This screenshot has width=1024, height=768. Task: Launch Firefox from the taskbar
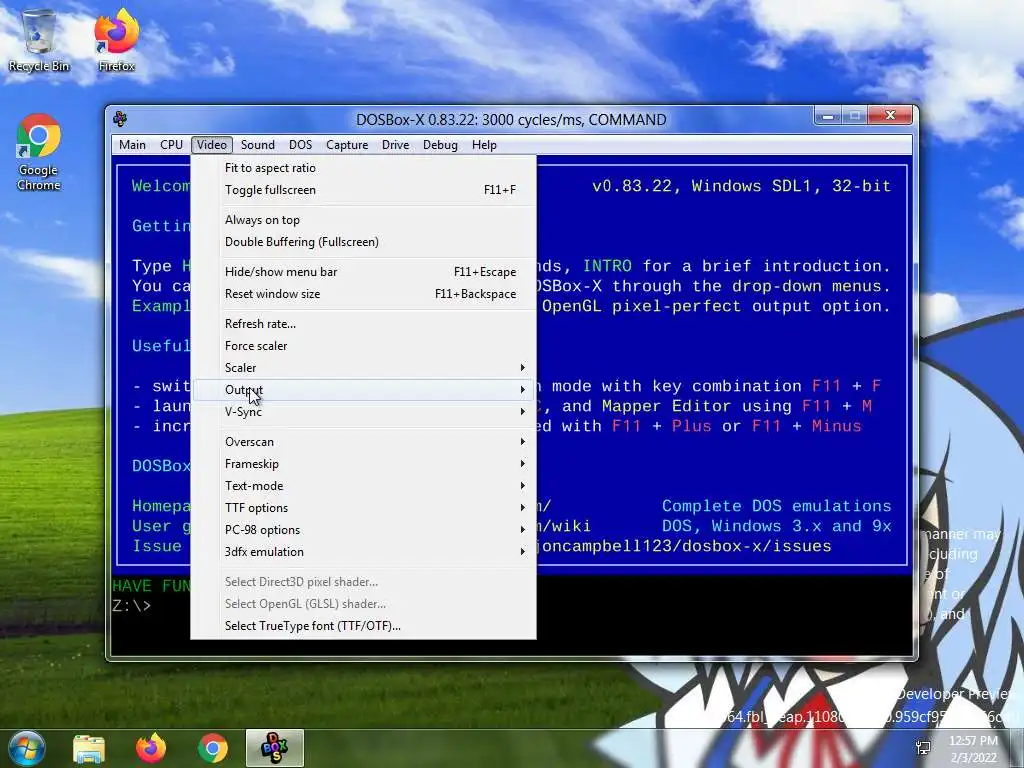pyautogui.click(x=151, y=748)
